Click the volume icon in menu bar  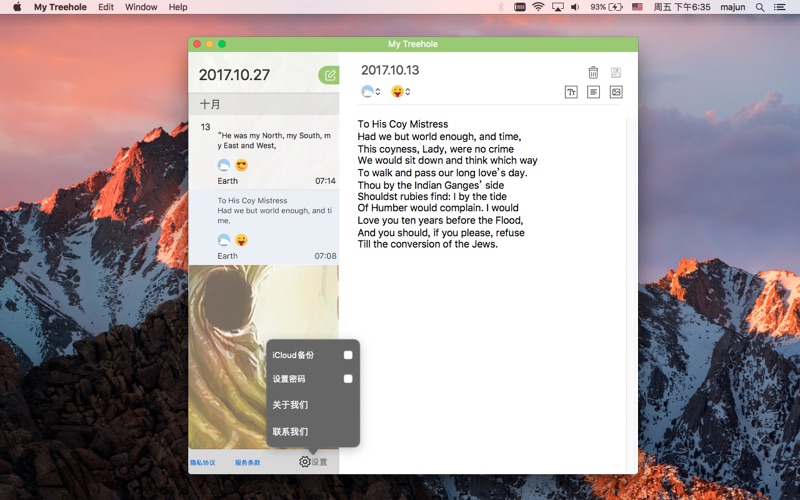(575, 7)
